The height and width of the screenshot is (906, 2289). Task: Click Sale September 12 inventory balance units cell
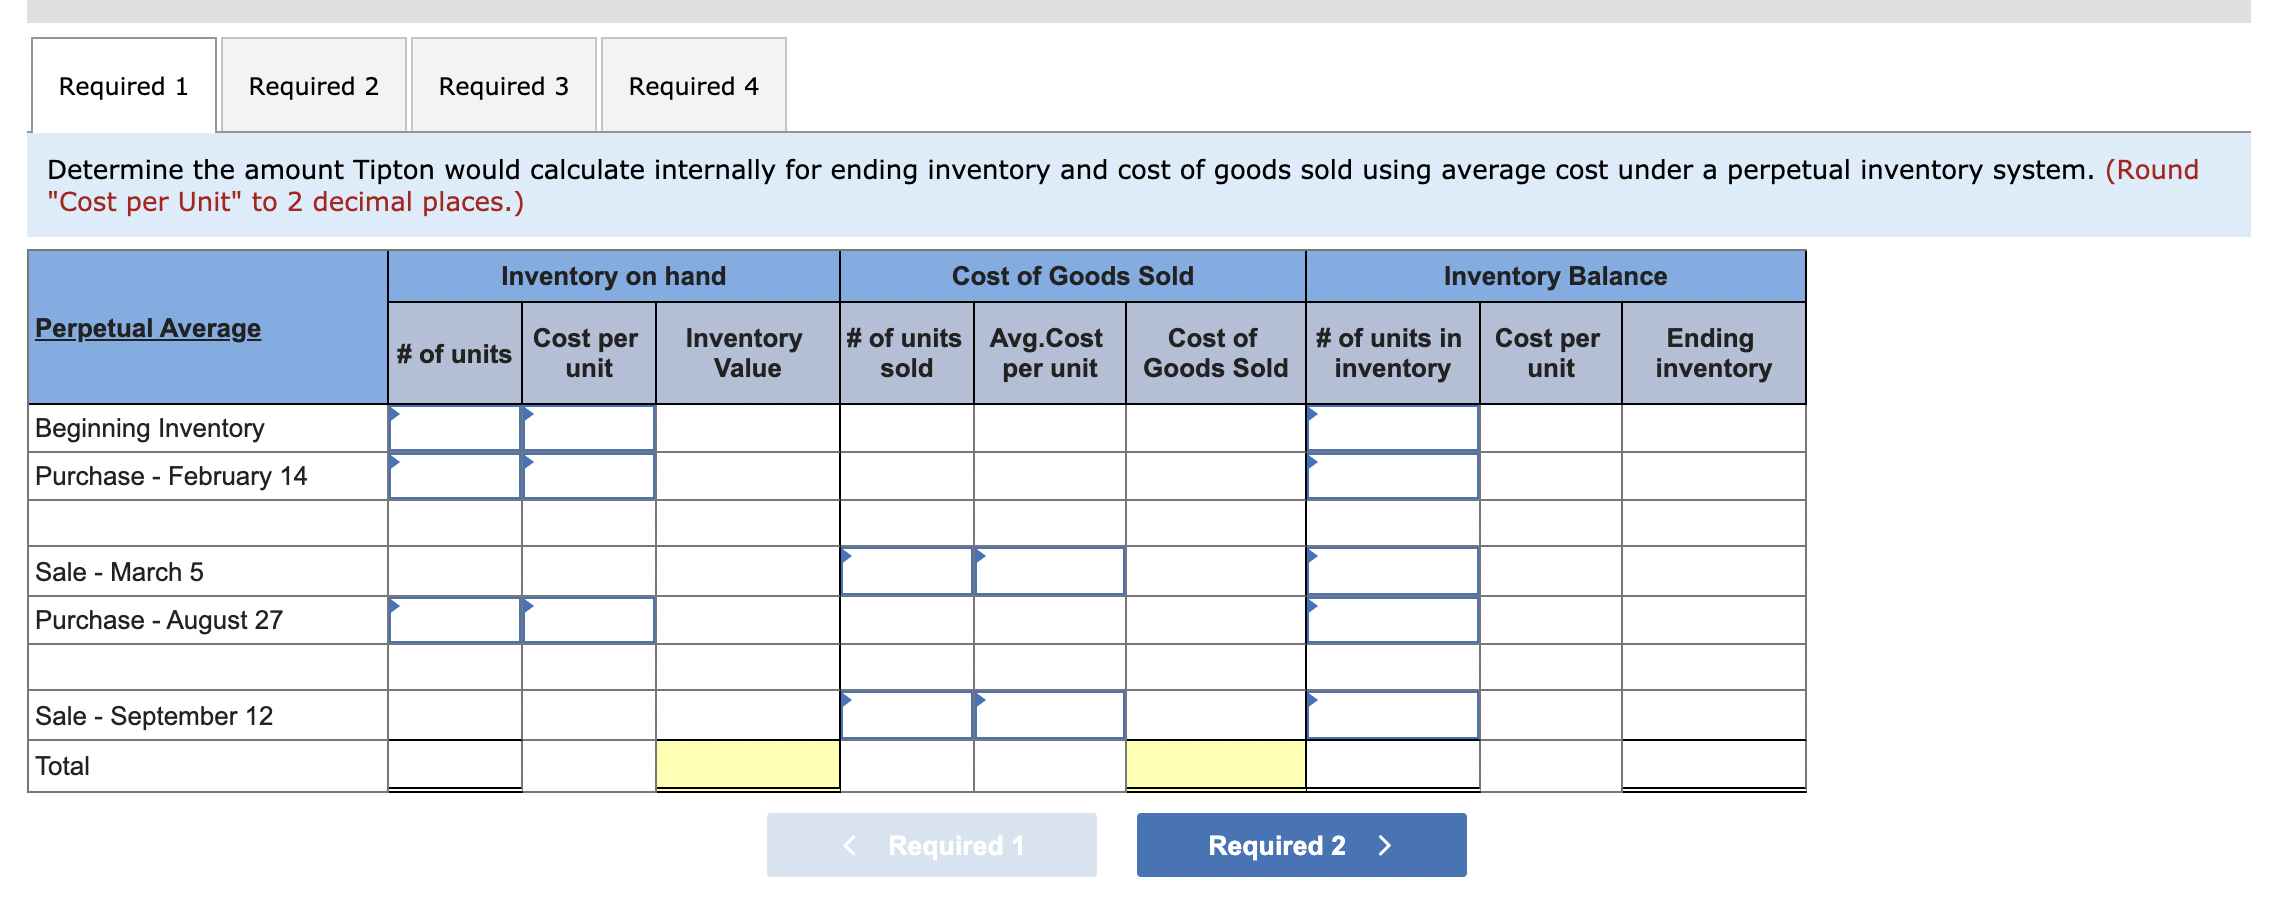(x=1392, y=715)
